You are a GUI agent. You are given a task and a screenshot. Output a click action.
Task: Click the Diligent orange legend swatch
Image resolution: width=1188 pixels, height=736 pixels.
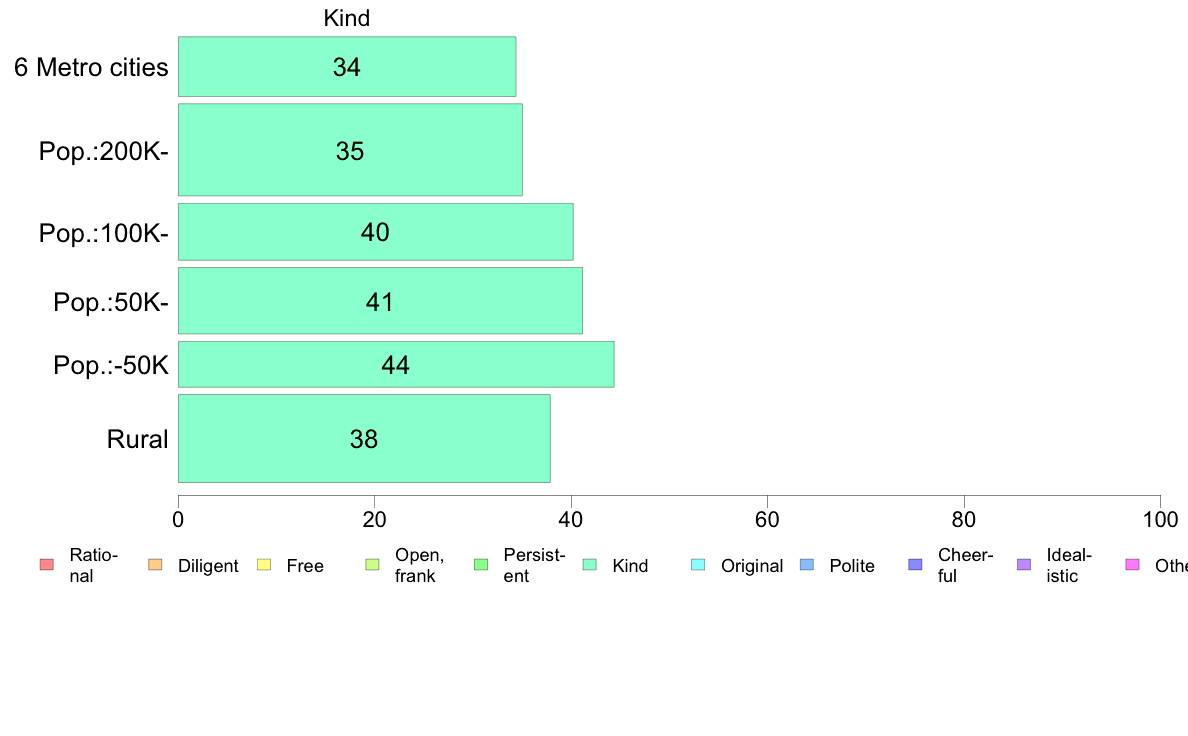point(155,565)
